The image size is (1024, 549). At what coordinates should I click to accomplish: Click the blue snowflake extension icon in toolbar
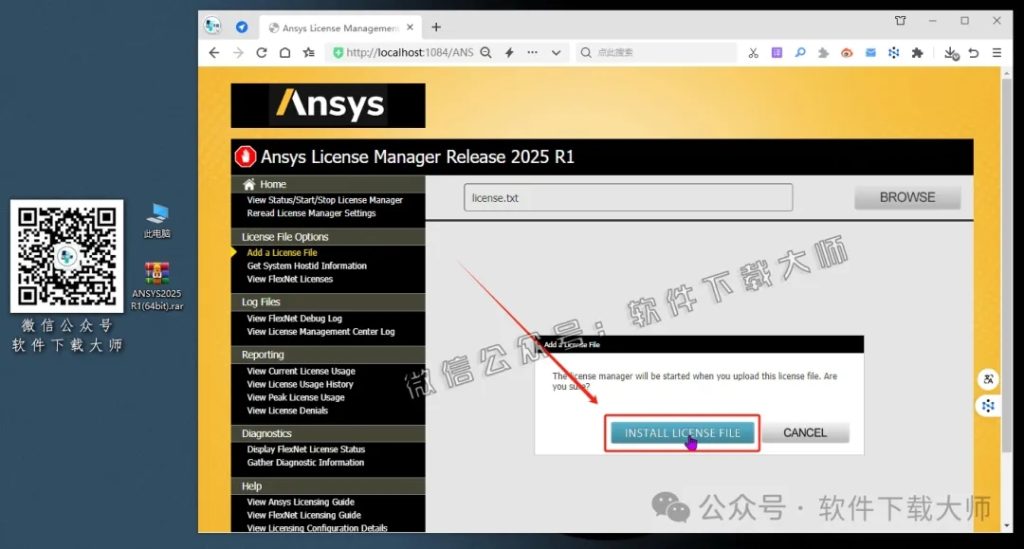[x=893, y=53]
